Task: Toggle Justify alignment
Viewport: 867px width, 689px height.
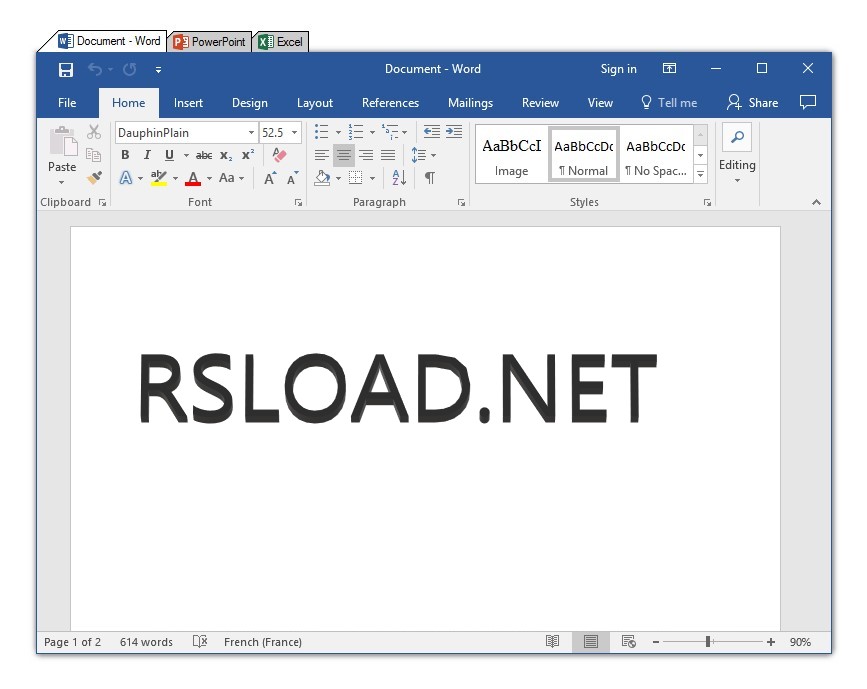Action: coord(388,155)
